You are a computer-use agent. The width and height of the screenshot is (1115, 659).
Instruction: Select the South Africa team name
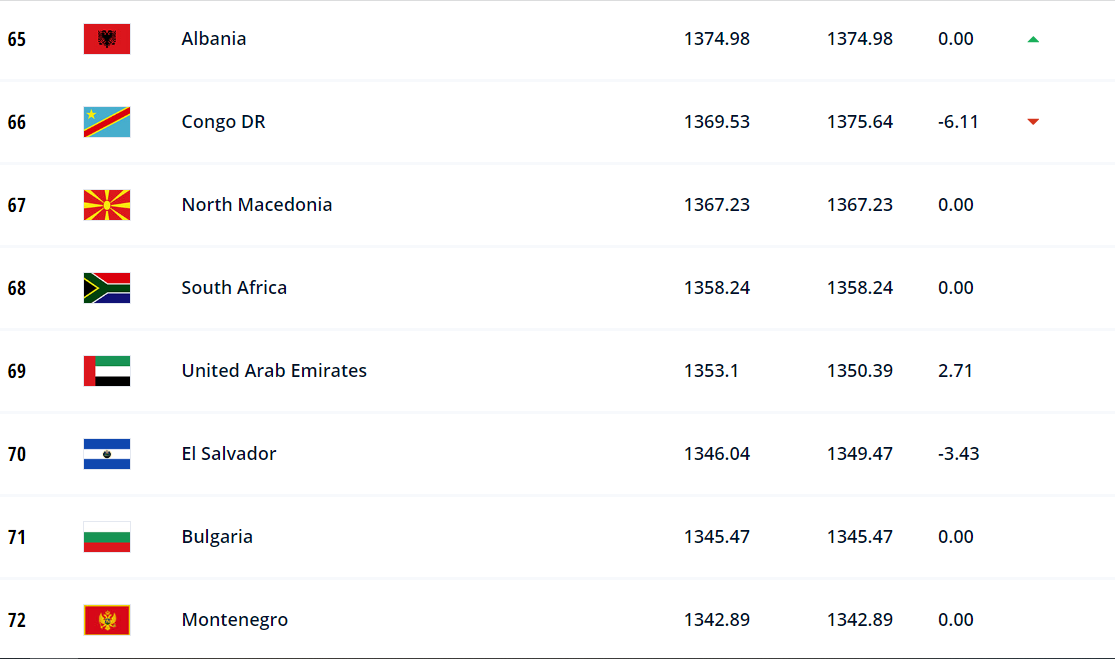234,287
